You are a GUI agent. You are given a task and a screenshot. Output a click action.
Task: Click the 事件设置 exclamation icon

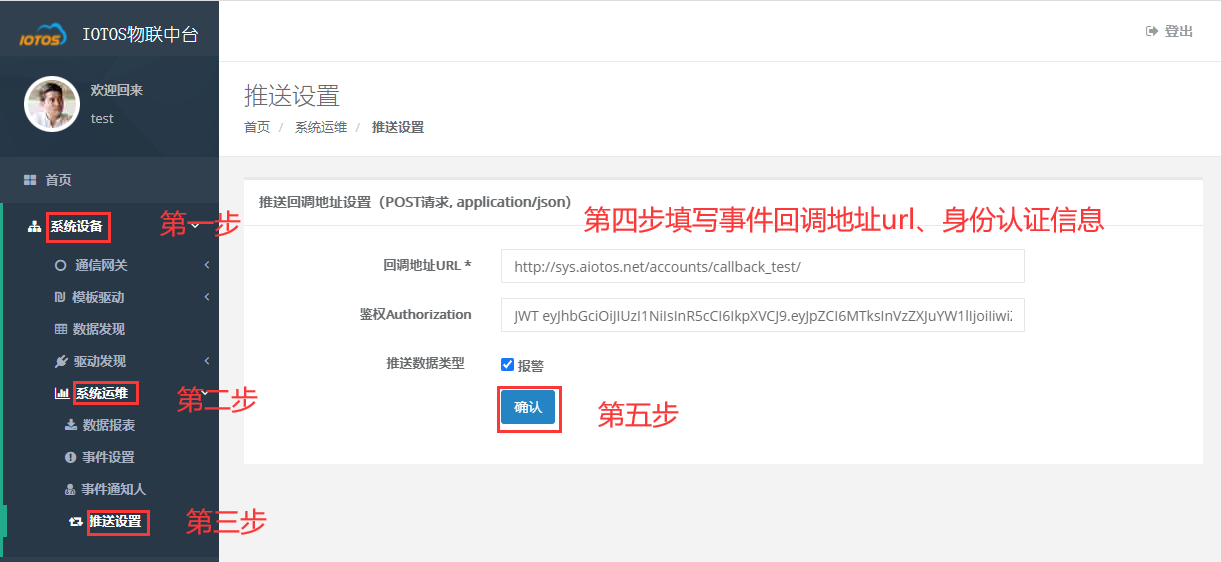(x=70, y=457)
